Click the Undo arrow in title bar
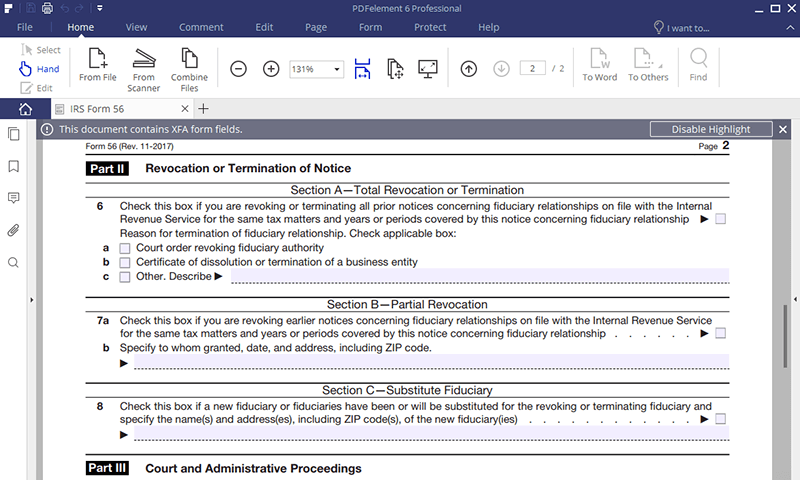This screenshot has height=480, width=800. click(x=65, y=9)
